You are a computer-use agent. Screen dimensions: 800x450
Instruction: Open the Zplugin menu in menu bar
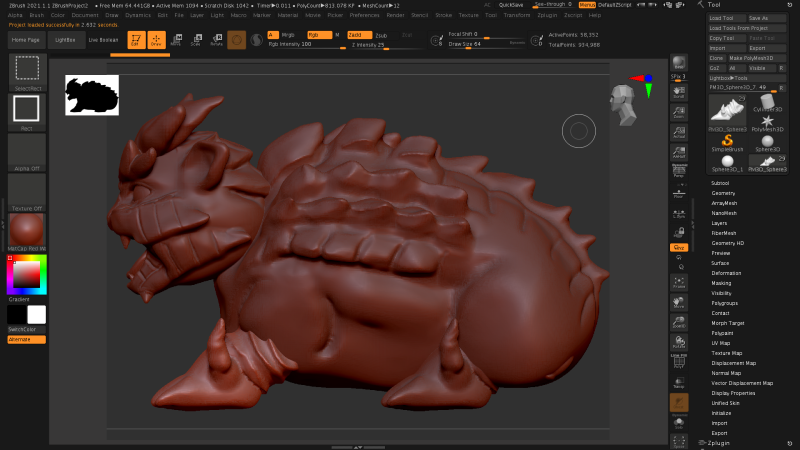click(x=547, y=16)
